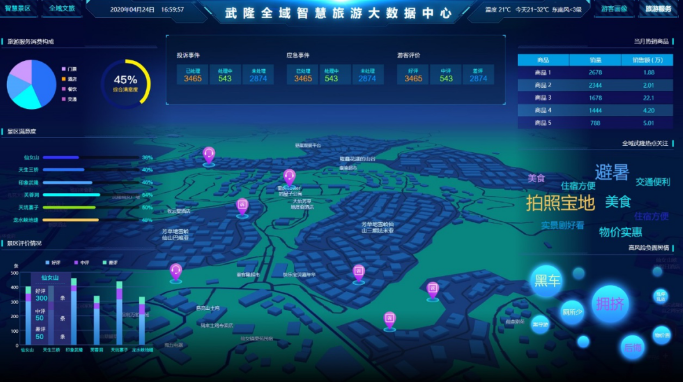This screenshot has width=683, height=382.
Task: Click the 印象武隆 stacked bar in chart
Action: point(74,312)
